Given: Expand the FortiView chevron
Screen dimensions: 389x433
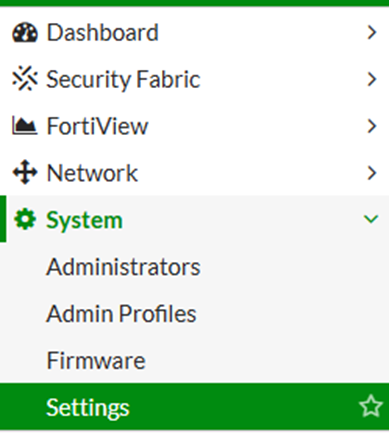Looking at the screenshot, I should (371, 126).
